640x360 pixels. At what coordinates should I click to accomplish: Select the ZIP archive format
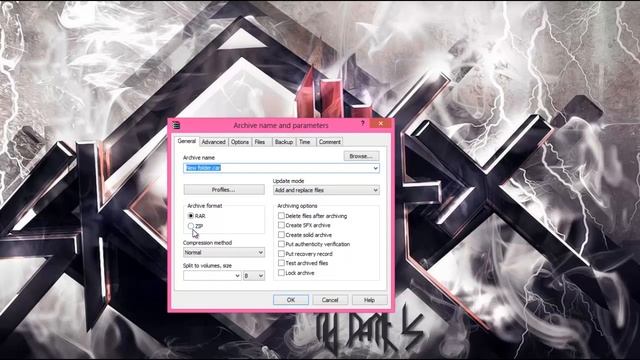click(x=191, y=226)
